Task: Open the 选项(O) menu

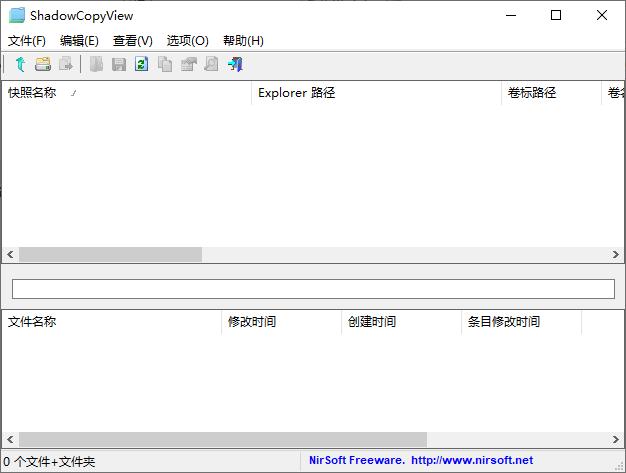Action: (x=187, y=41)
